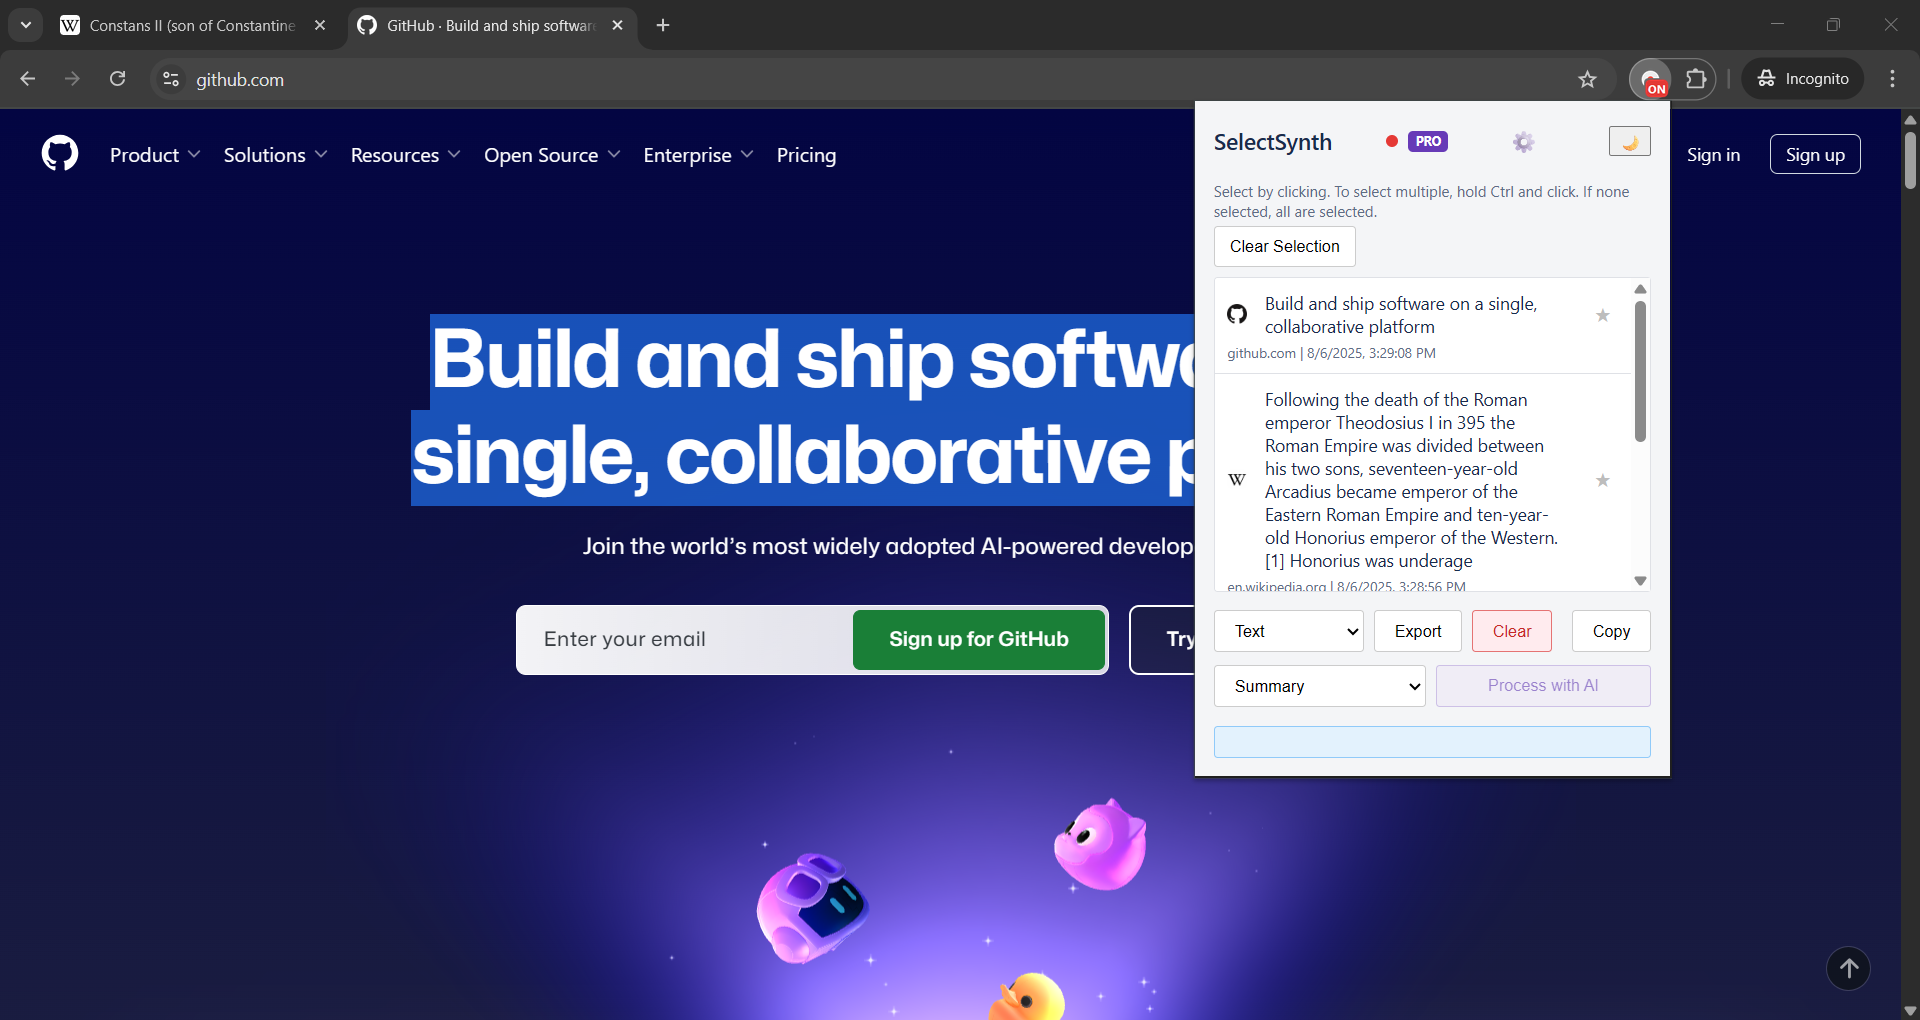The height and width of the screenshot is (1020, 1920).
Task: Click the selection list scroll-down arrow
Action: pyautogui.click(x=1640, y=581)
